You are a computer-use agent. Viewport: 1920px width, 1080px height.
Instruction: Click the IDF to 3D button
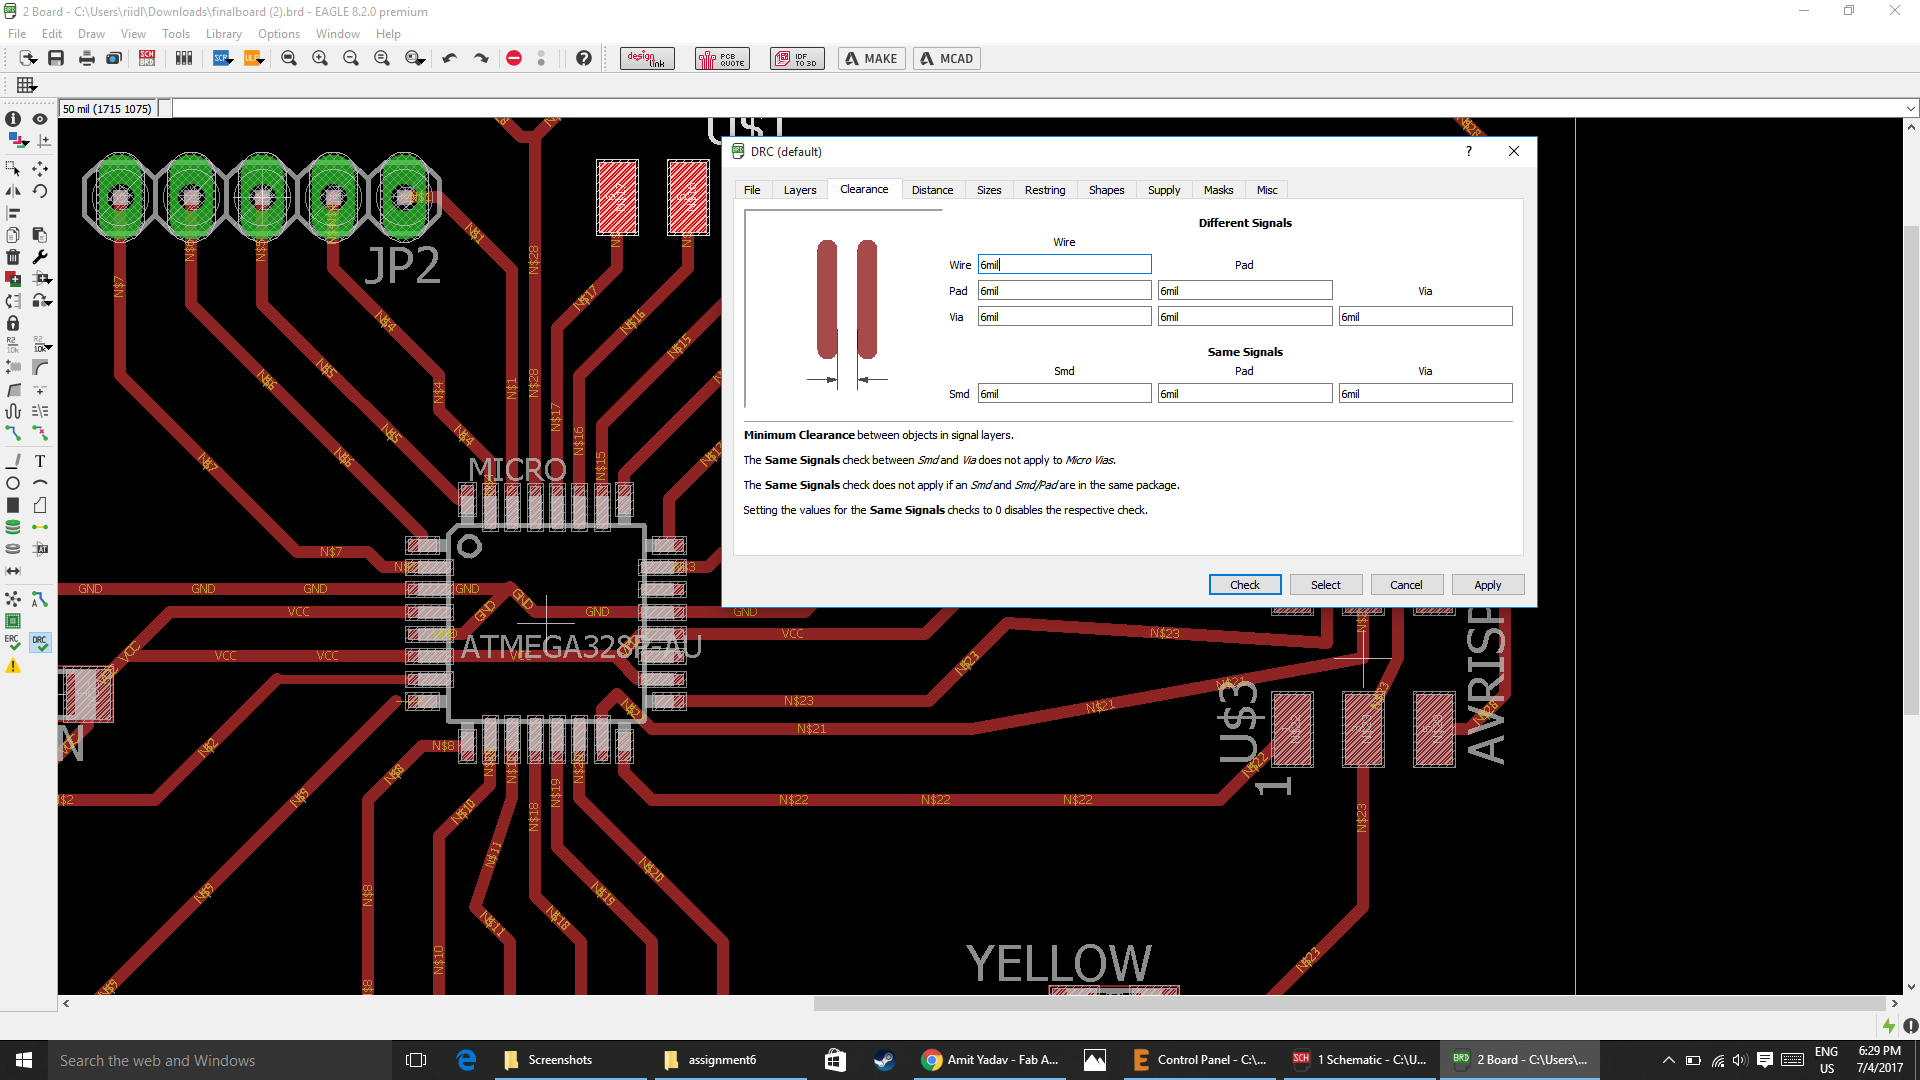797,58
